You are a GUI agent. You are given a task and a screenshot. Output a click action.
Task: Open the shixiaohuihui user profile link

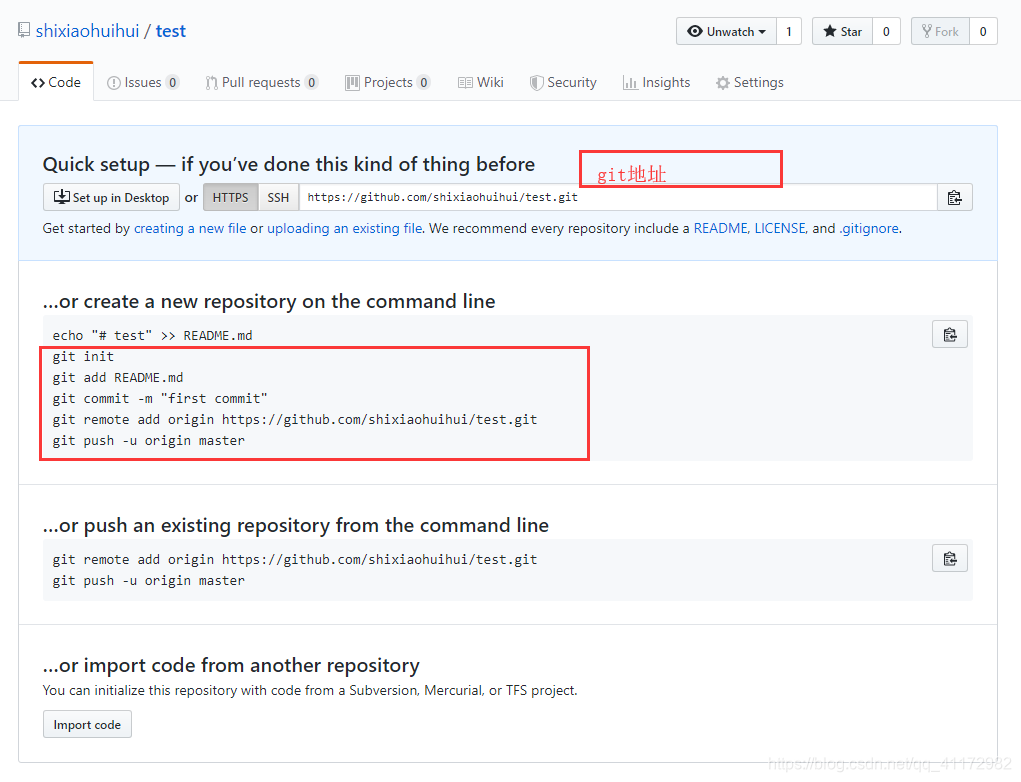pos(87,31)
